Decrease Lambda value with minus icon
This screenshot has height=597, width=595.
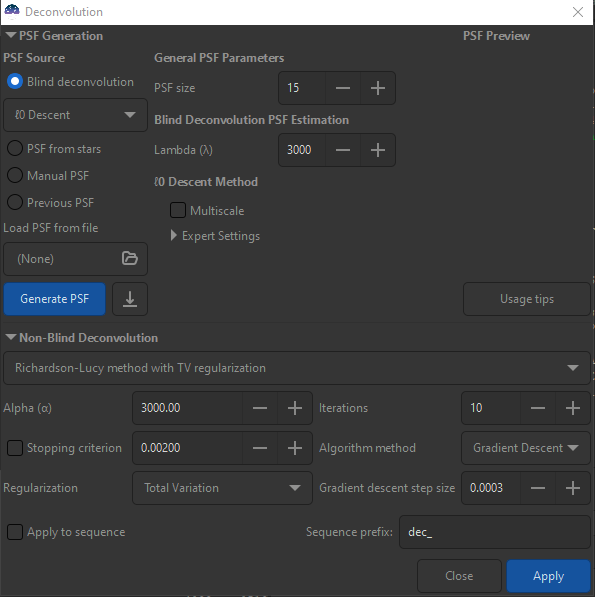343,150
